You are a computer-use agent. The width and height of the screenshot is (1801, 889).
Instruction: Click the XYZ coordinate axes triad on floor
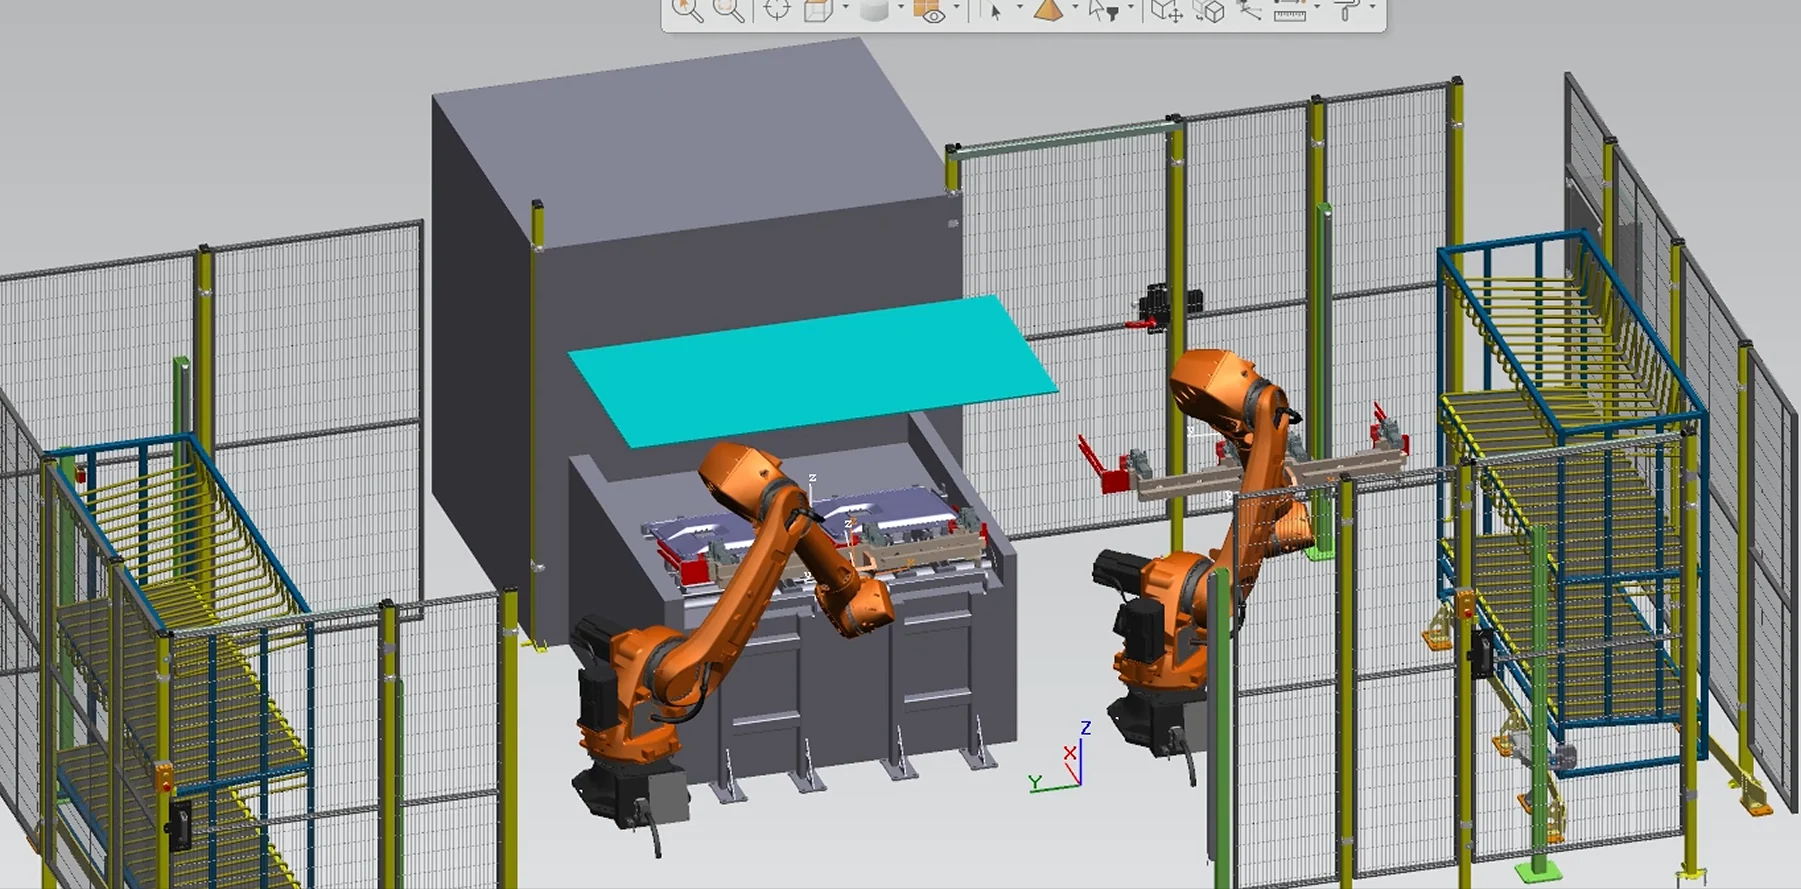coord(1060,757)
